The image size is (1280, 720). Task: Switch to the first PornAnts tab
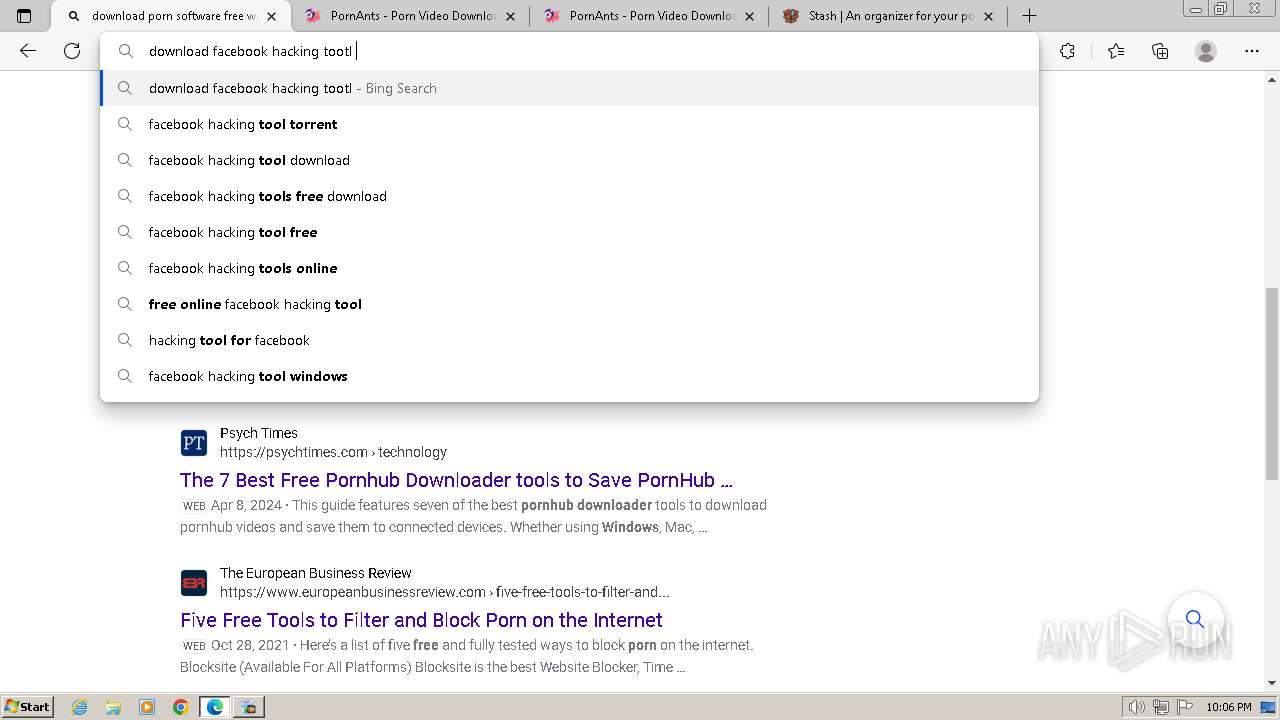411,16
